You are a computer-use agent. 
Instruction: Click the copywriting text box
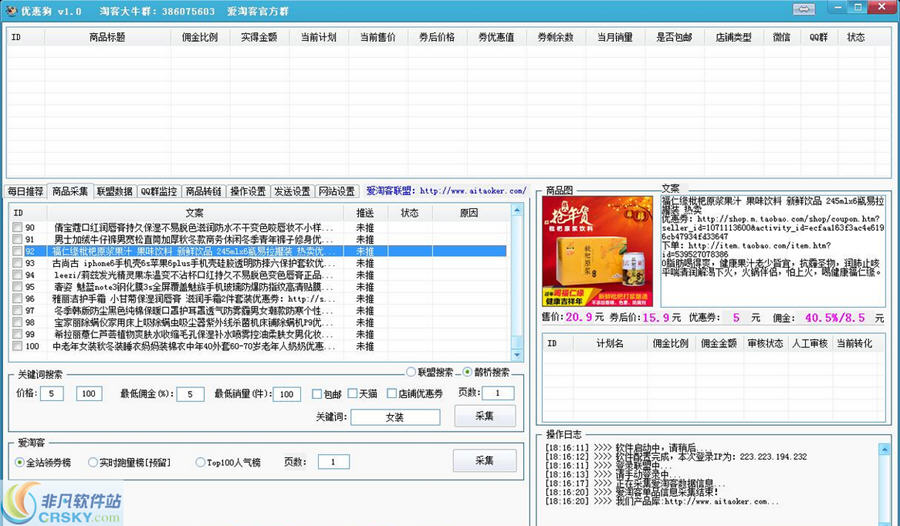[x=773, y=251]
